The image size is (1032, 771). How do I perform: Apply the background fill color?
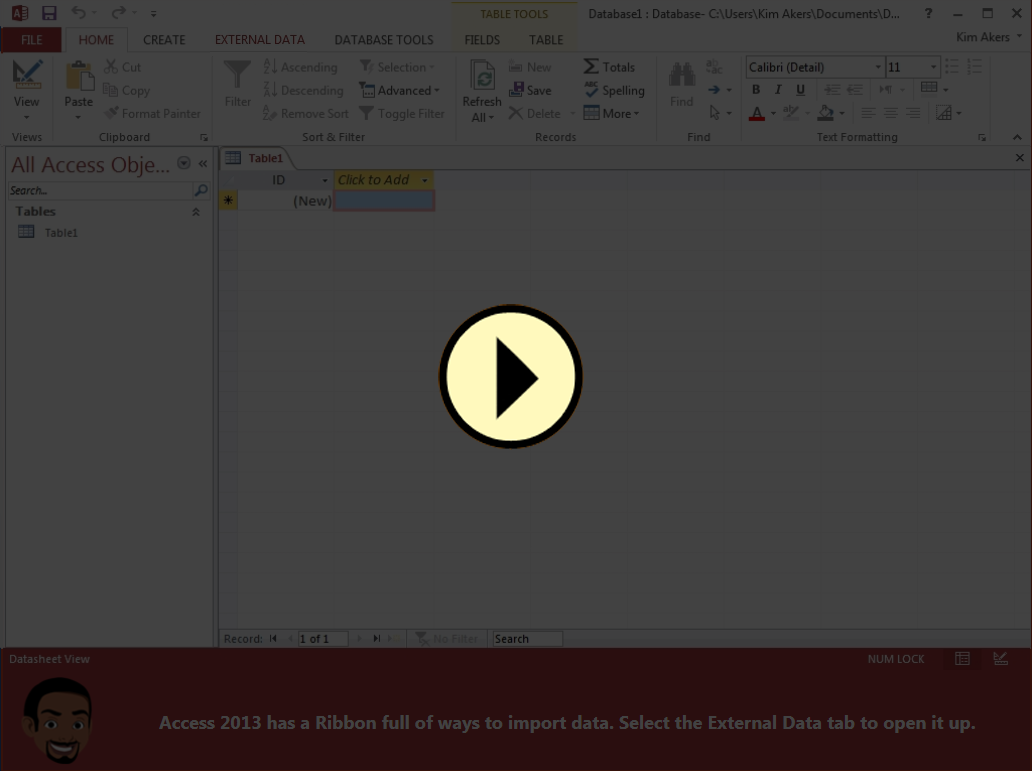pos(825,113)
